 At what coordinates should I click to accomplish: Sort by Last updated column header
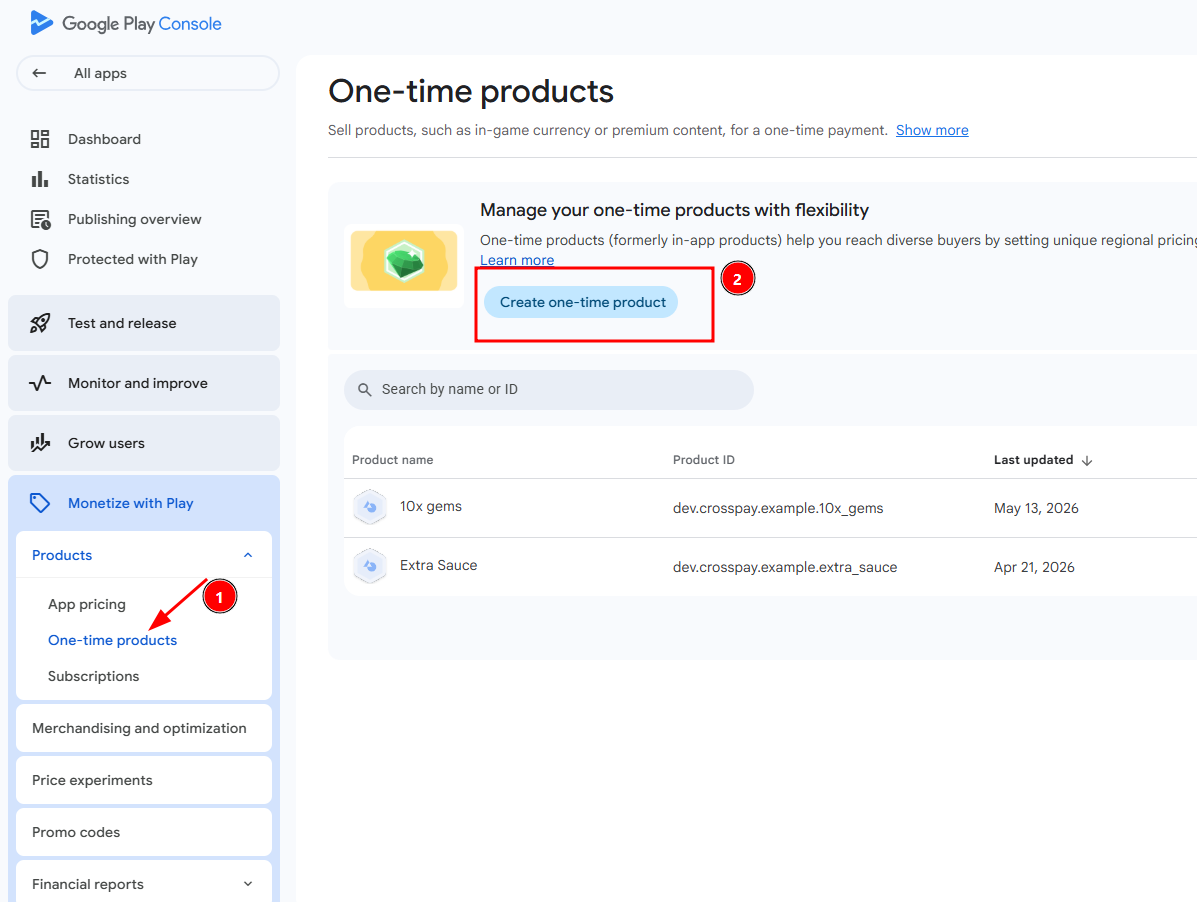click(x=1034, y=460)
